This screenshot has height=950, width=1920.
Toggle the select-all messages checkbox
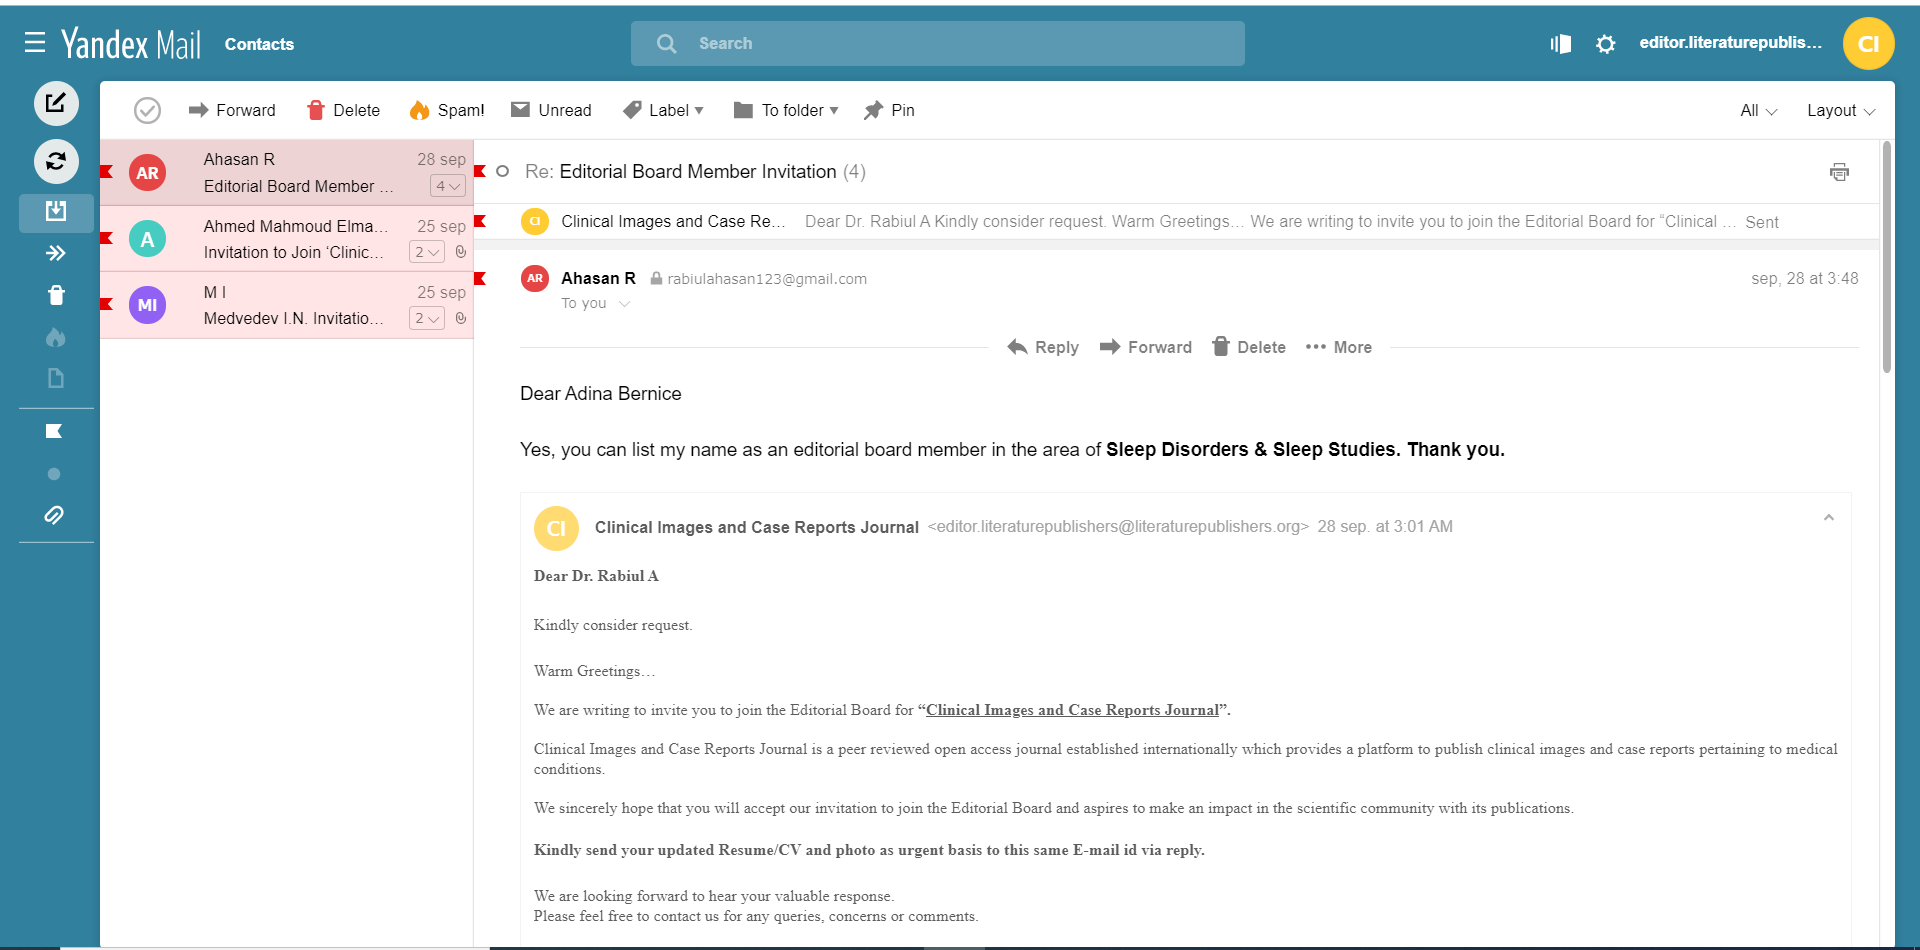pos(147,110)
